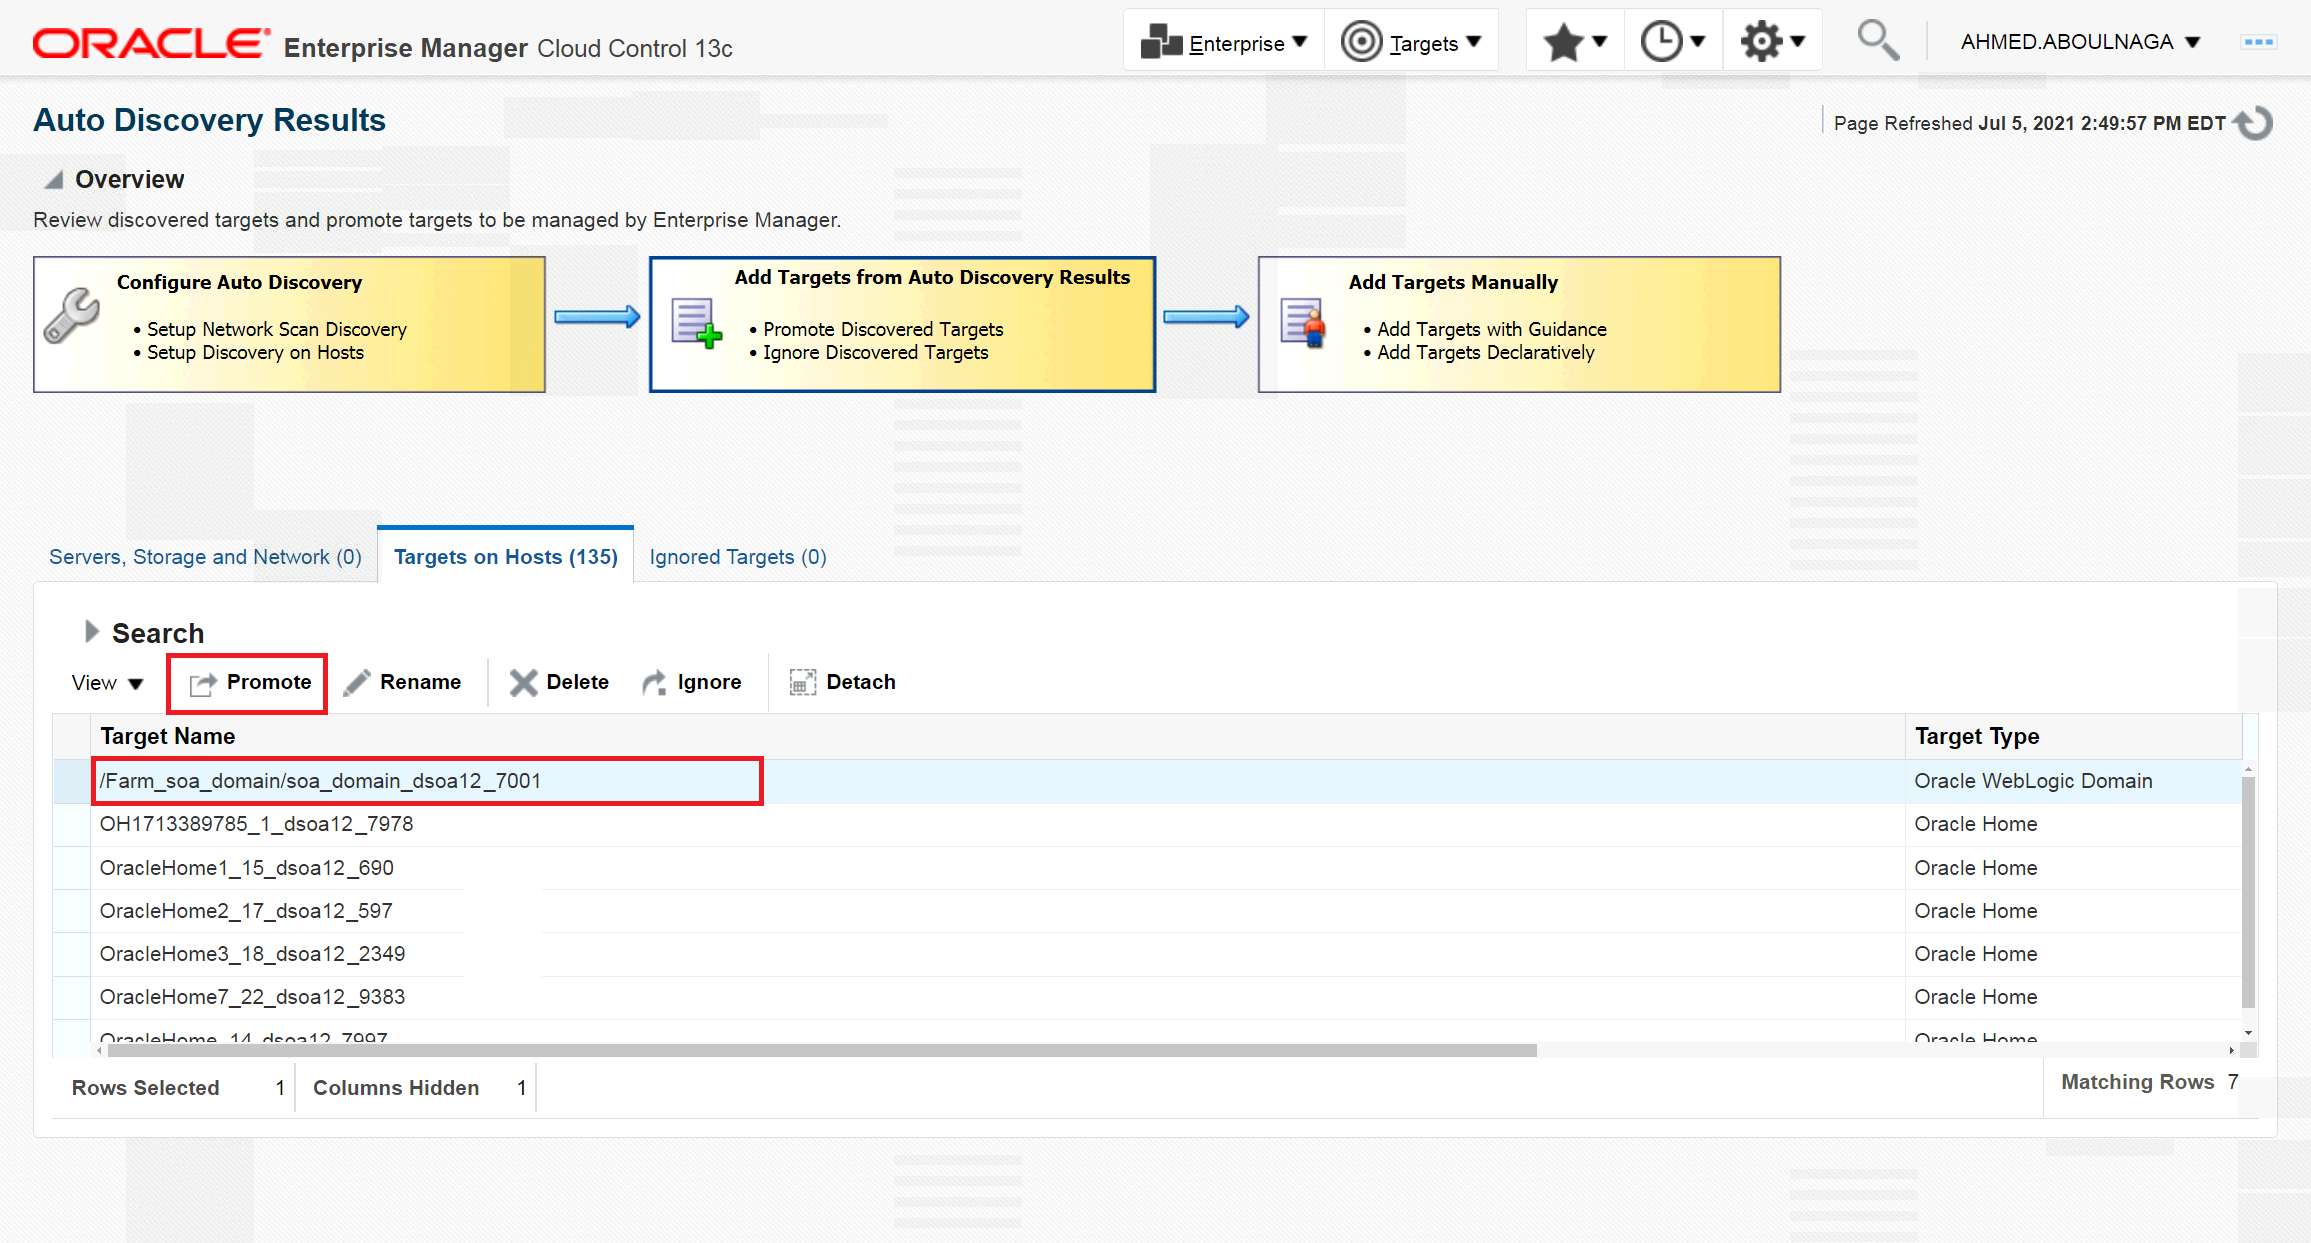The height and width of the screenshot is (1243, 2311).
Task: Collapse the Overview section
Action: coord(54,180)
